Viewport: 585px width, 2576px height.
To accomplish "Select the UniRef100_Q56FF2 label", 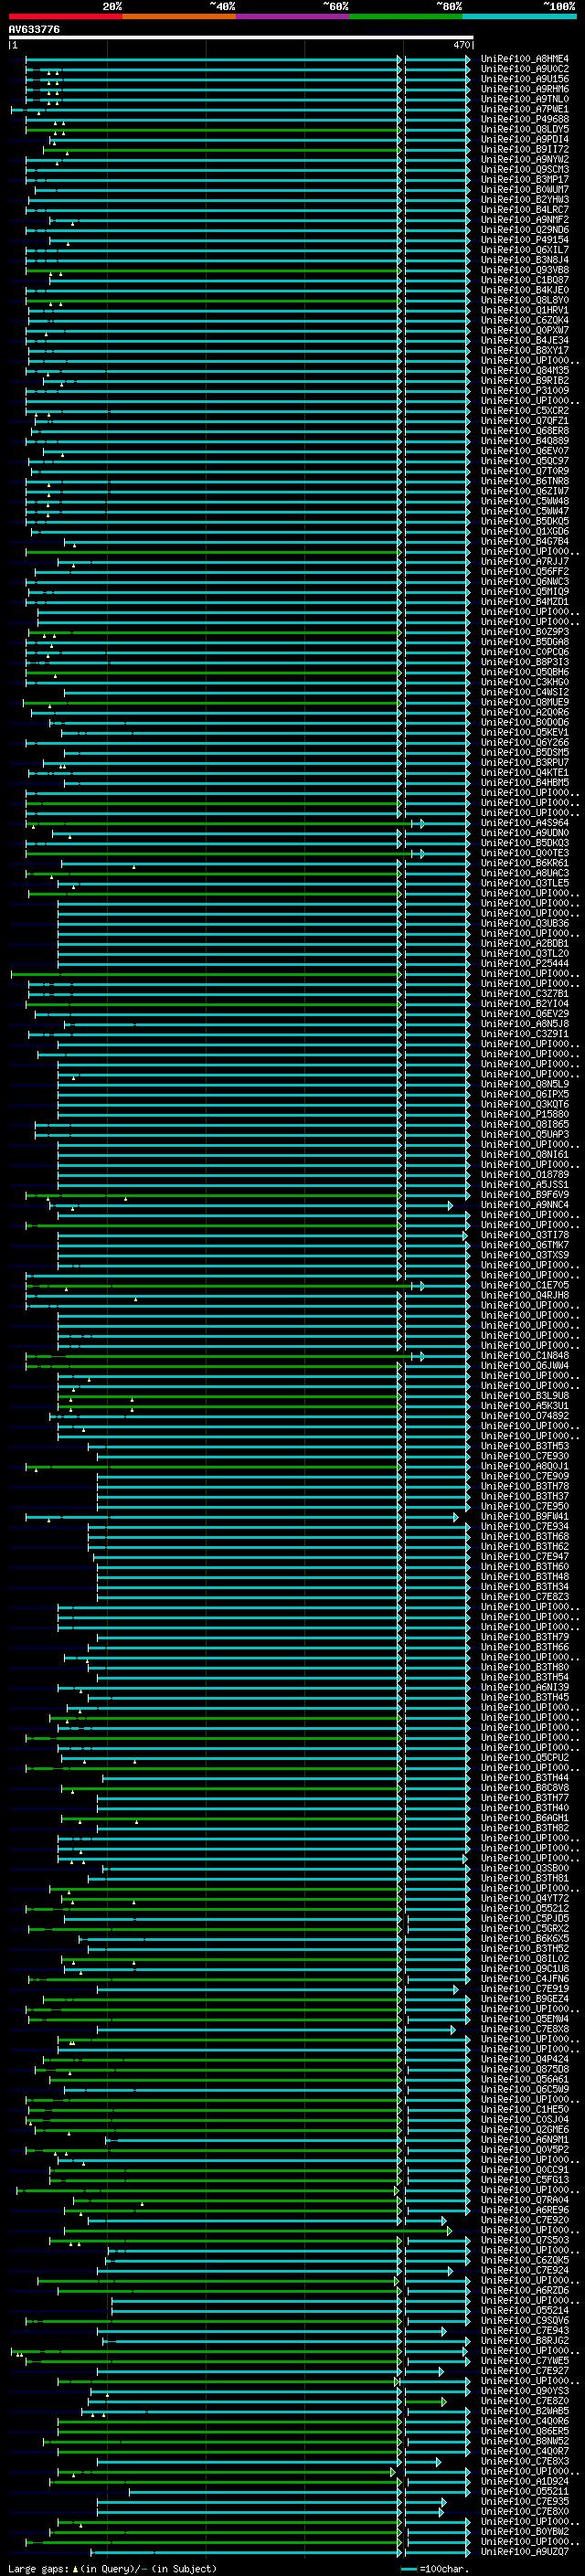I will [x=525, y=571].
